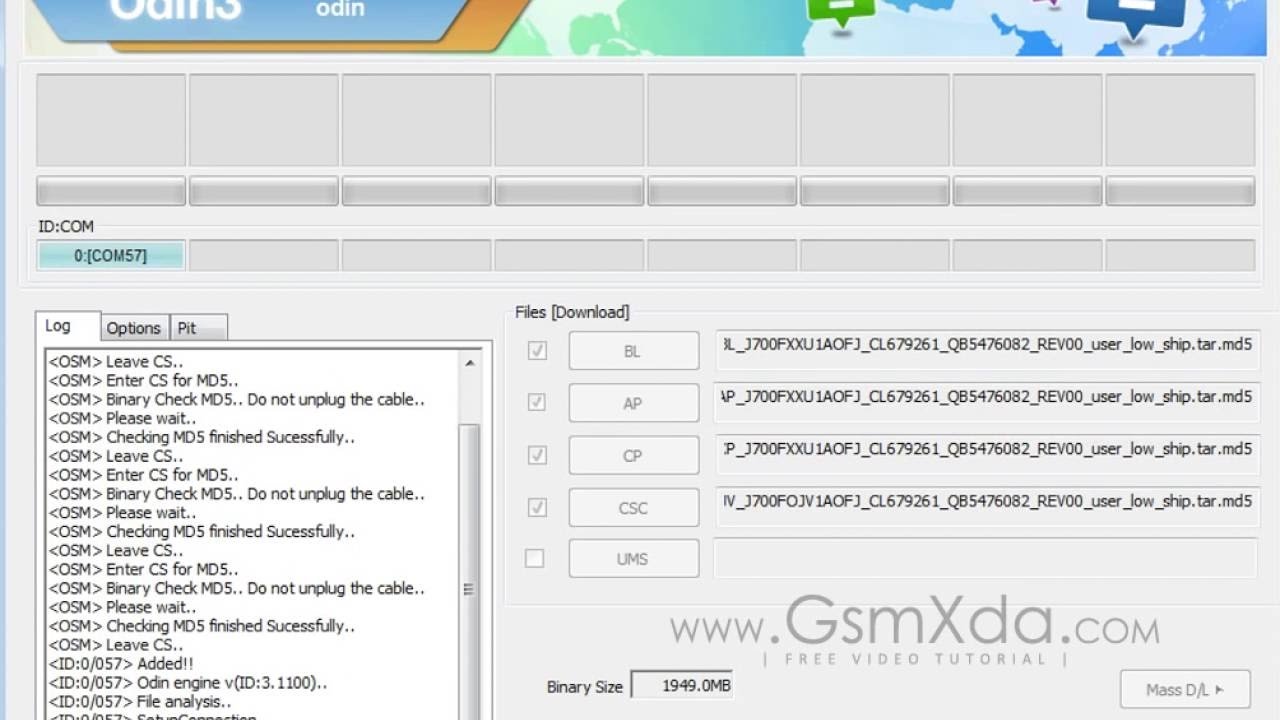Click the Mass D/L button

pos(1185,689)
